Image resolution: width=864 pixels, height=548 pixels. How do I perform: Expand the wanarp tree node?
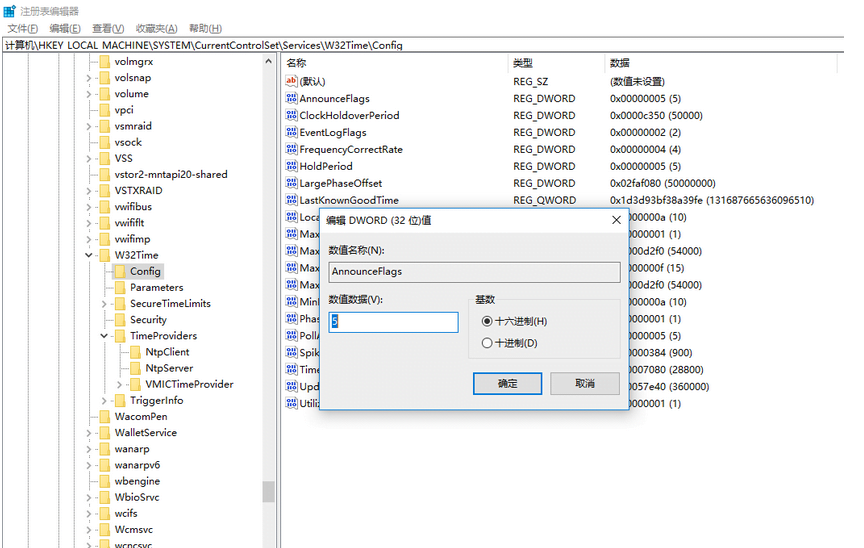pos(89,449)
